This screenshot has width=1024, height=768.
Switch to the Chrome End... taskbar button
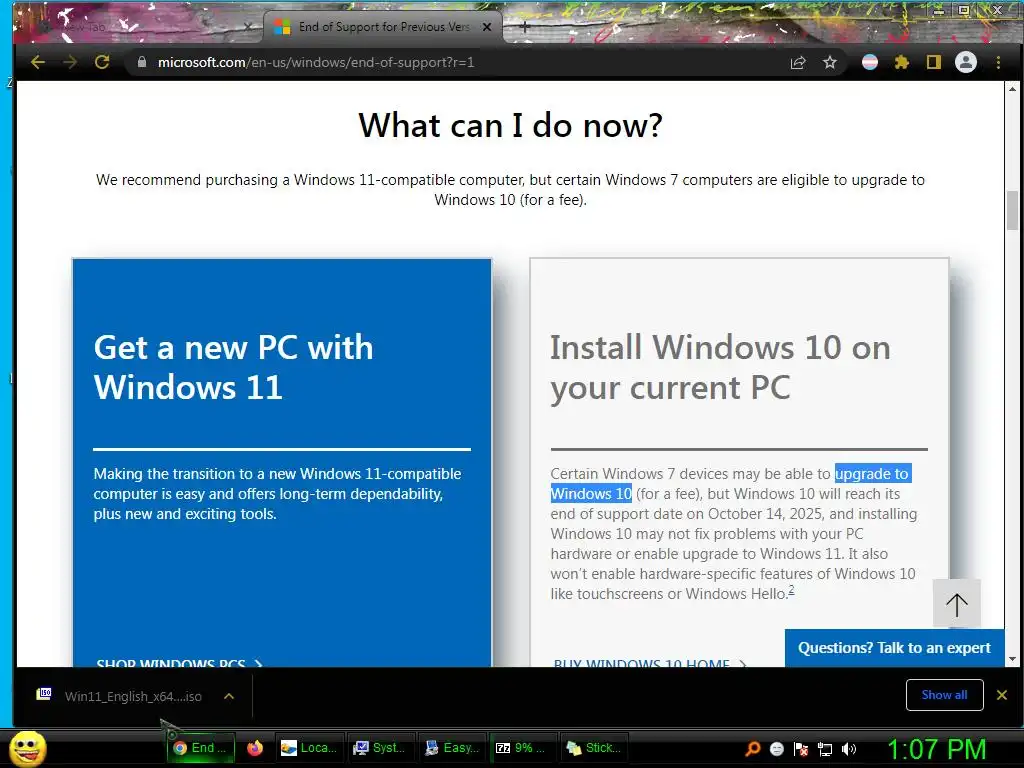[200, 748]
